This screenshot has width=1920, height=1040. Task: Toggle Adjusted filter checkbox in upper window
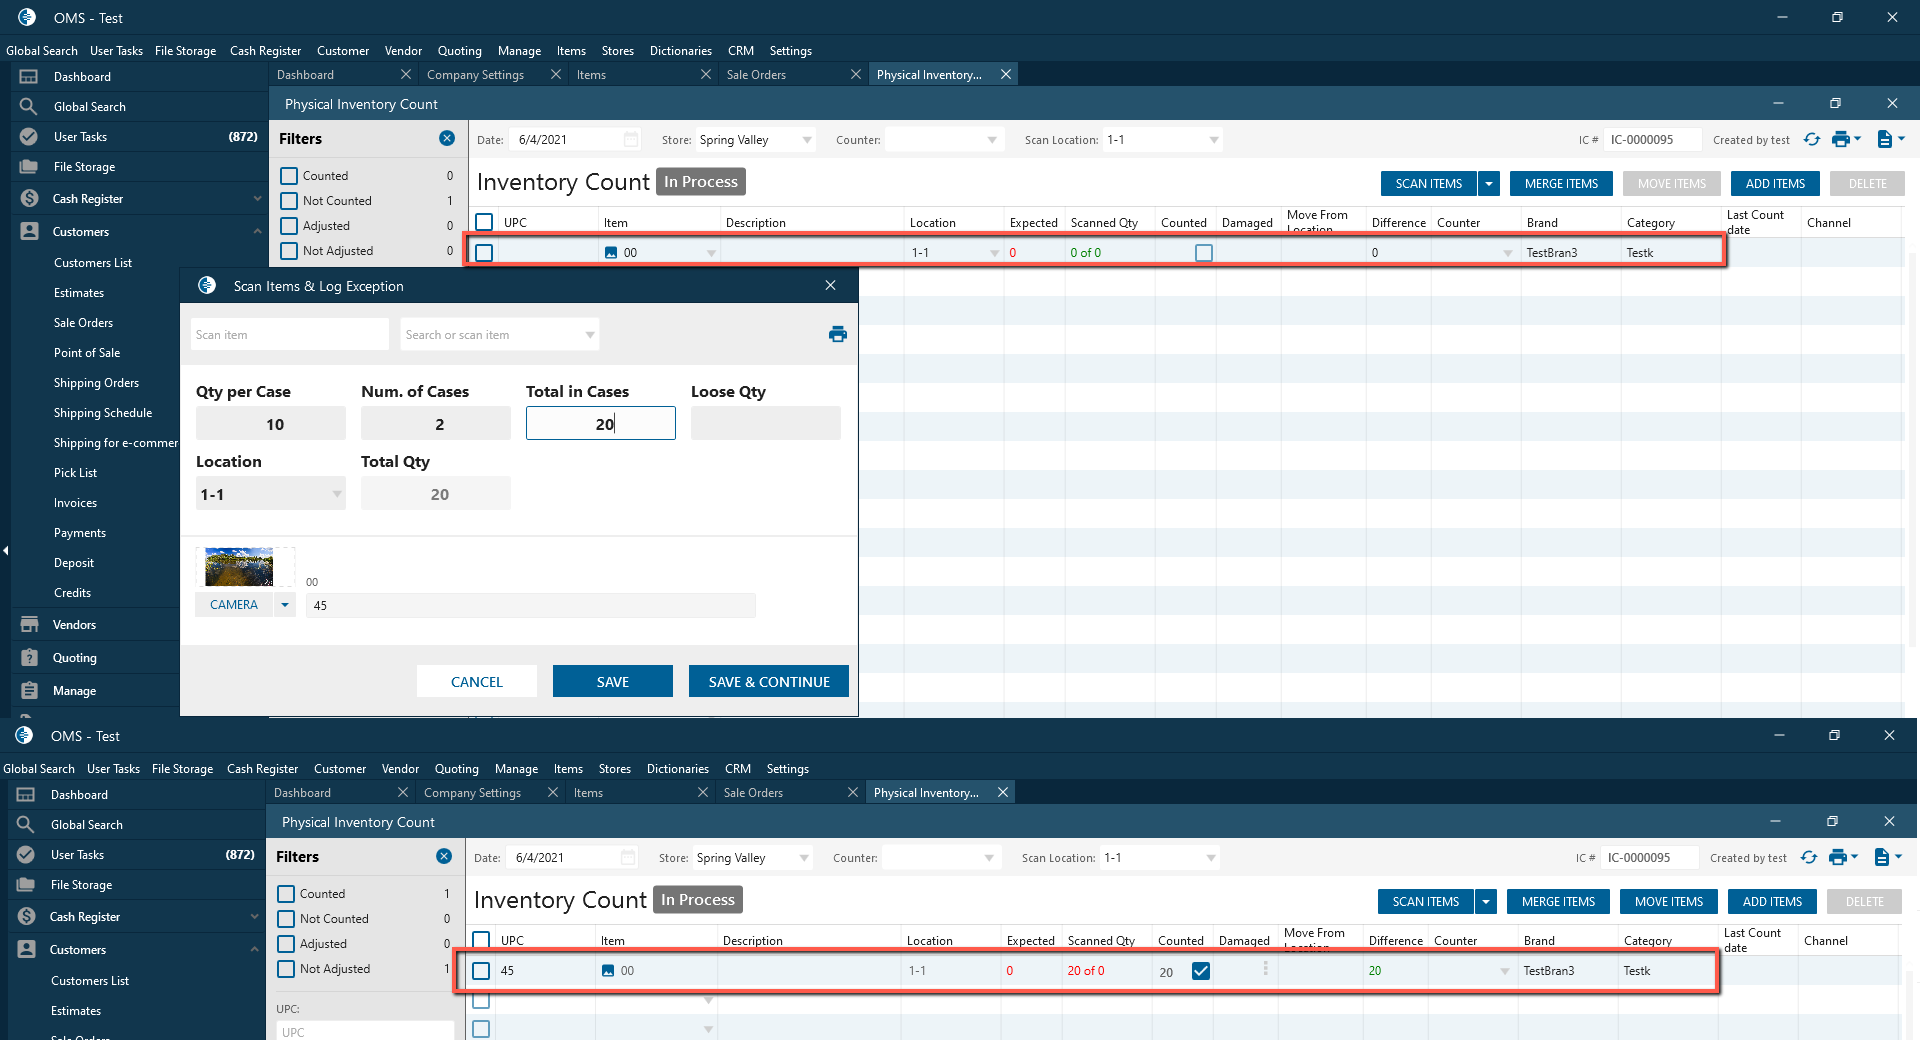point(289,226)
